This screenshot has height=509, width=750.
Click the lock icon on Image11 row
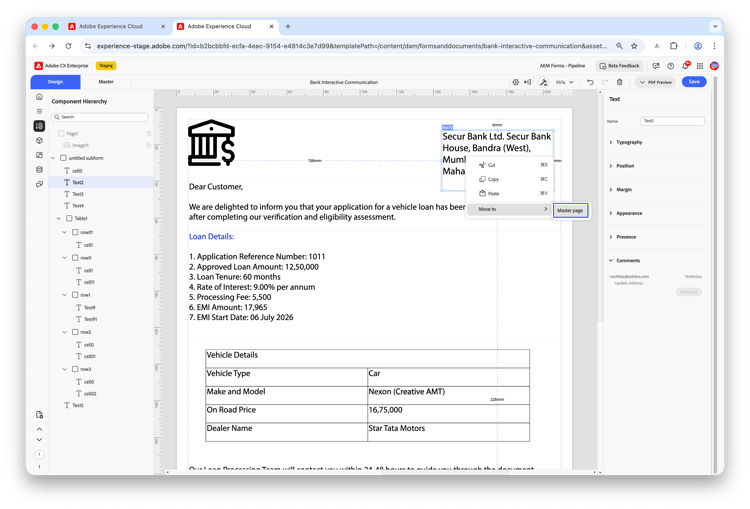coord(149,145)
